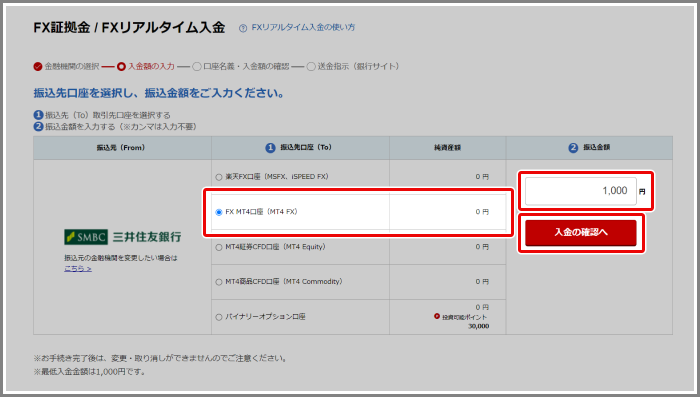The height and width of the screenshot is (397, 700).
Task: Click the 純資産額 column header
Action: tap(447, 147)
